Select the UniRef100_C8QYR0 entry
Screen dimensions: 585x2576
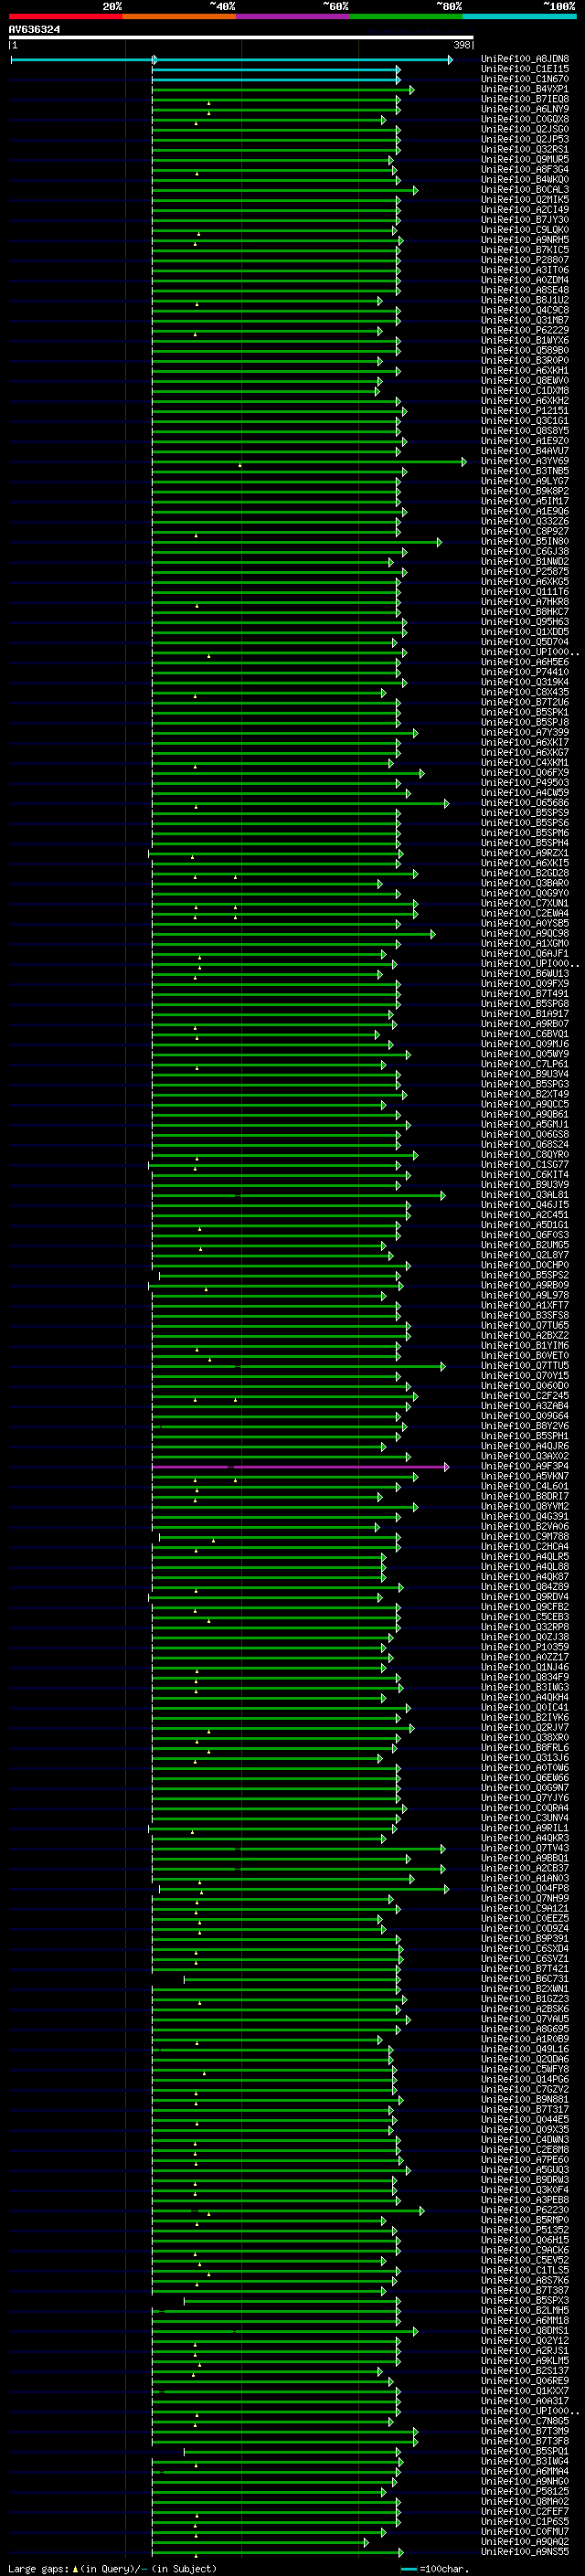tap(525, 1155)
